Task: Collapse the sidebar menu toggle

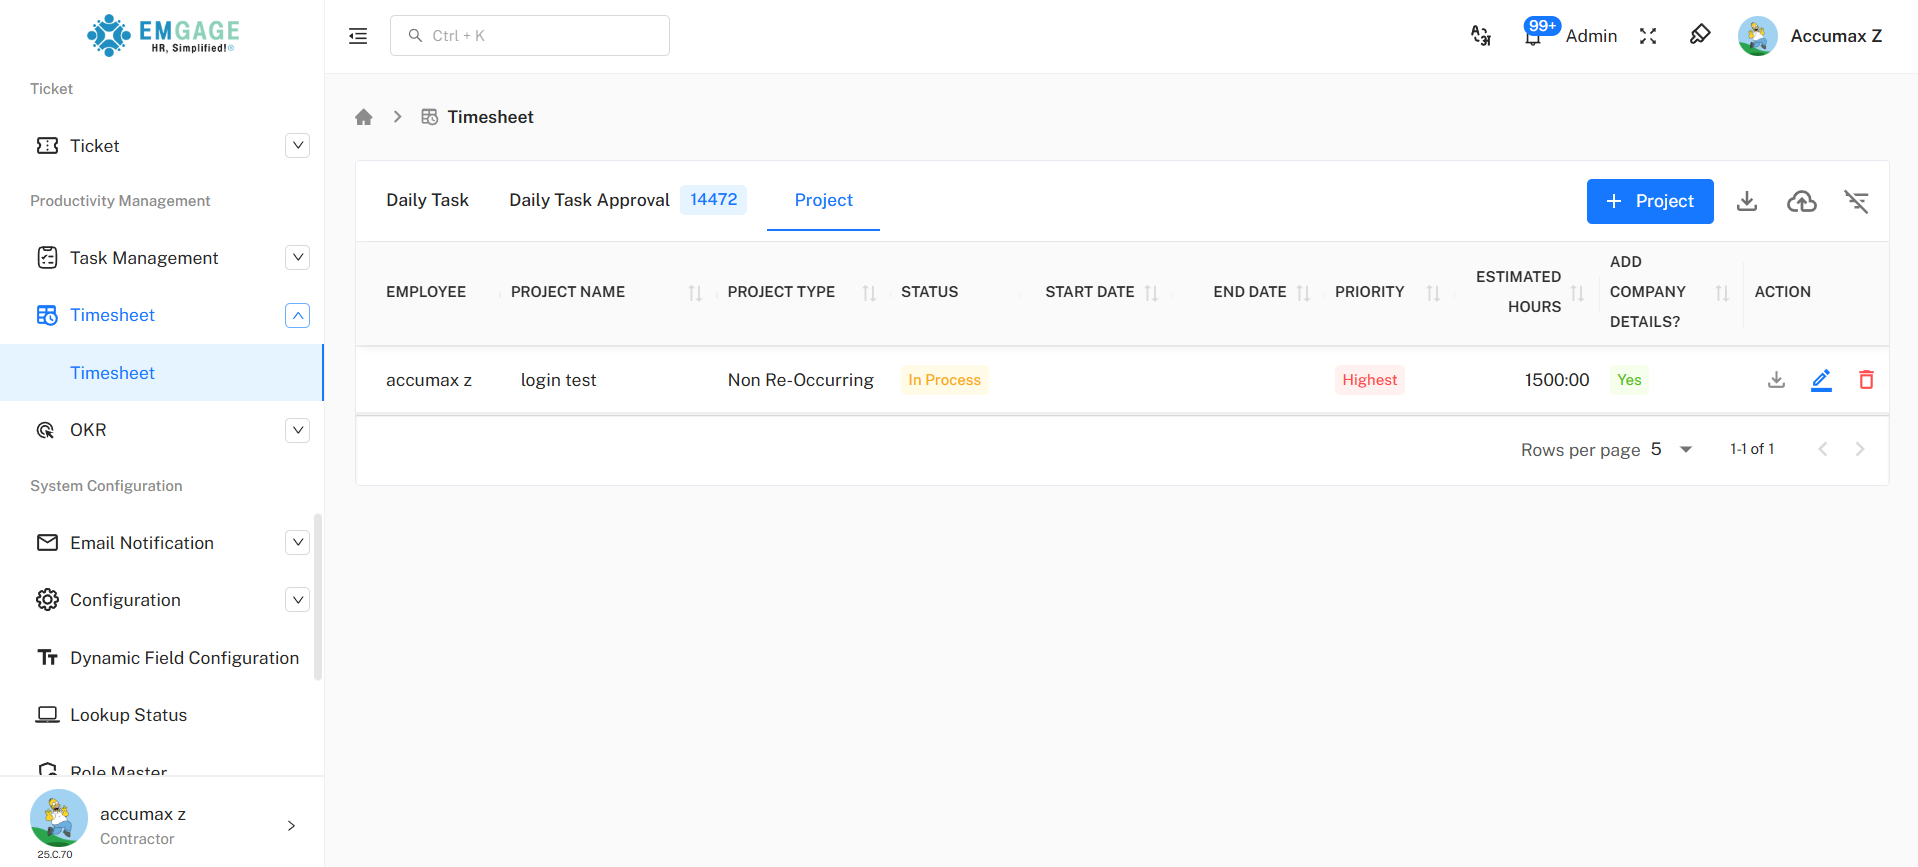Action: (358, 36)
